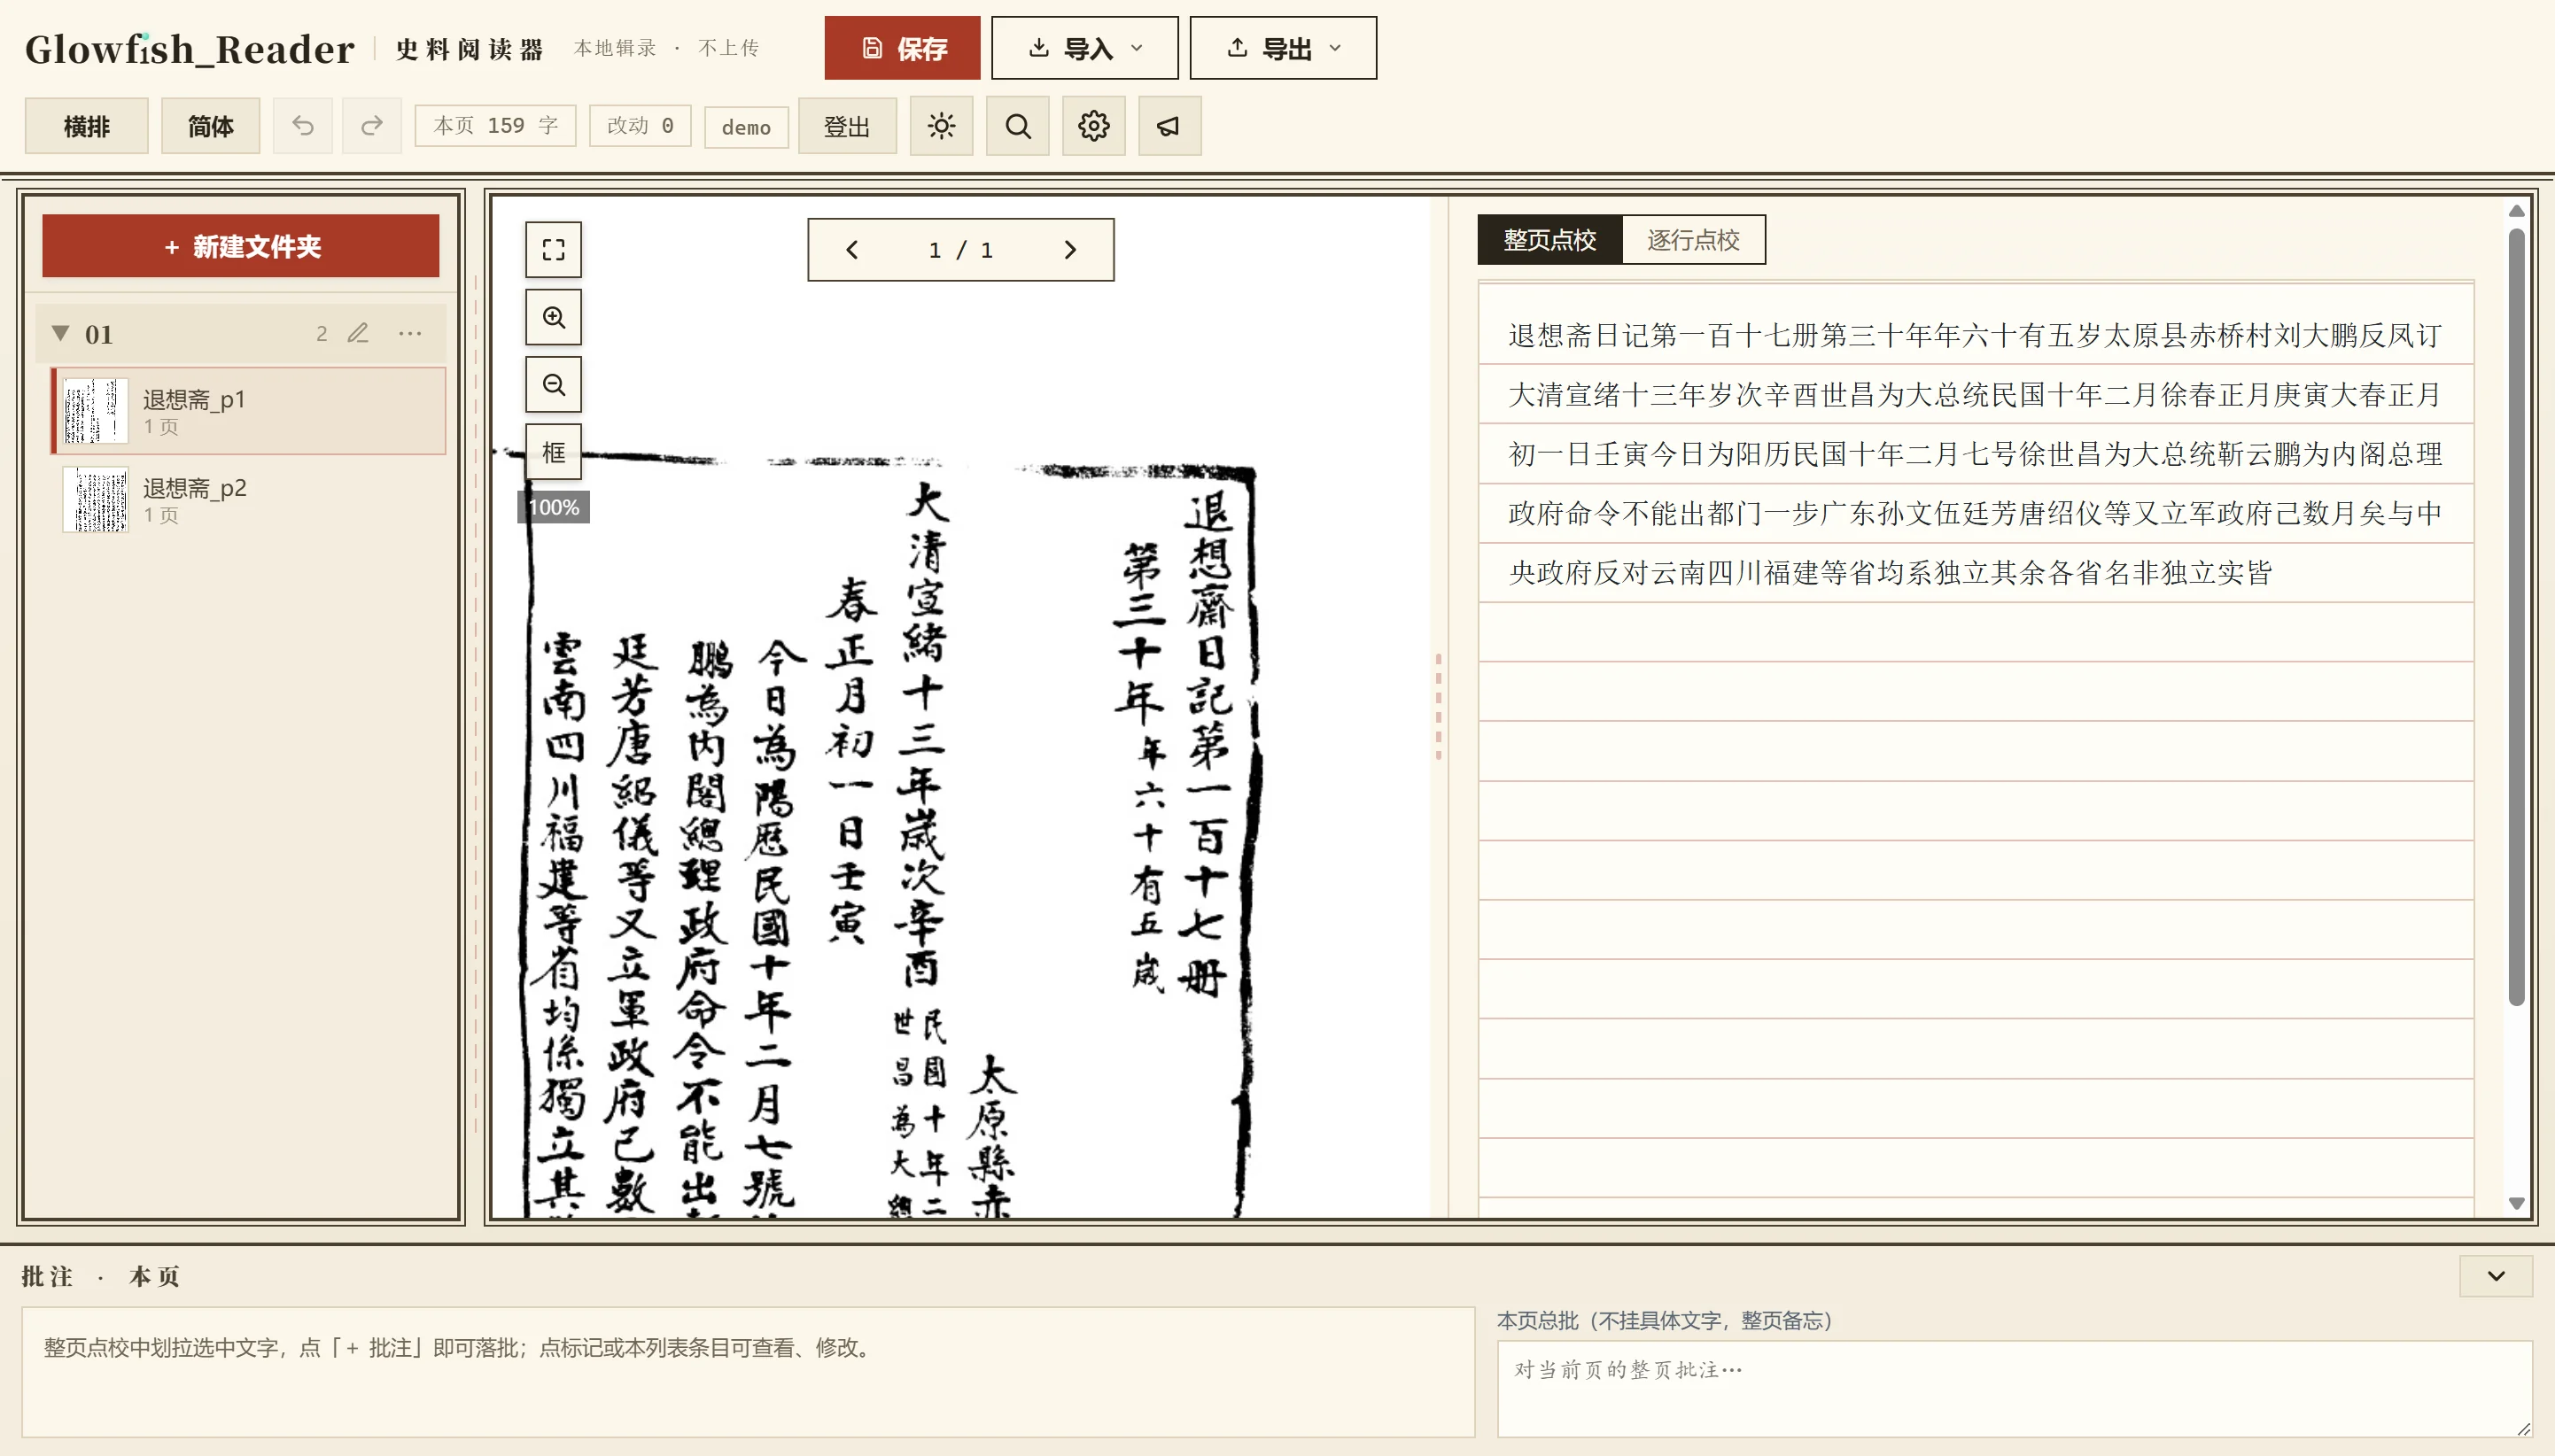Screen dimensions: 2555x1456
Task: Toggle the 框 box overlay tool
Action: (x=553, y=452)
